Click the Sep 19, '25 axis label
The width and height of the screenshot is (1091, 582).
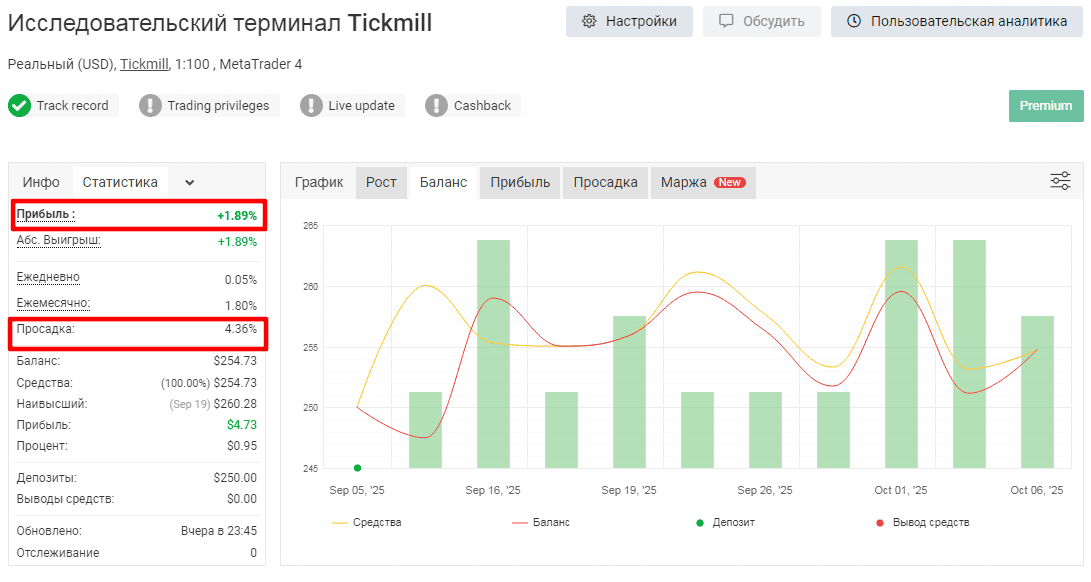tap(629, 490)
